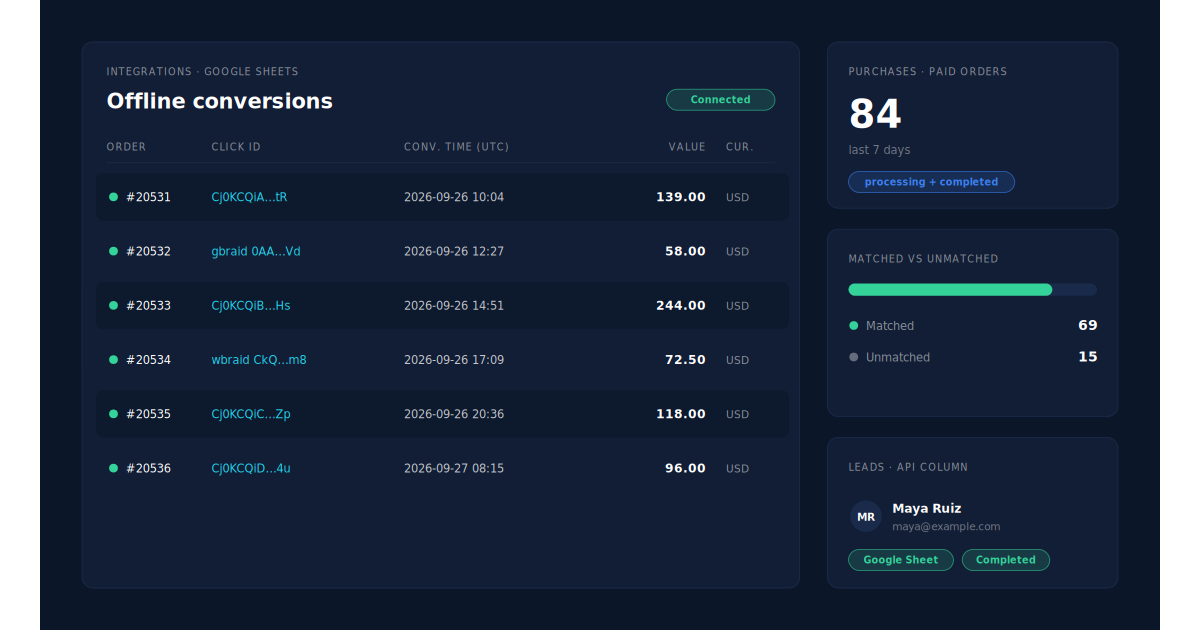The image size is (1200, 630).
Task: Click conversion time 2026-09-26 10:04
Action: point(454,197)
